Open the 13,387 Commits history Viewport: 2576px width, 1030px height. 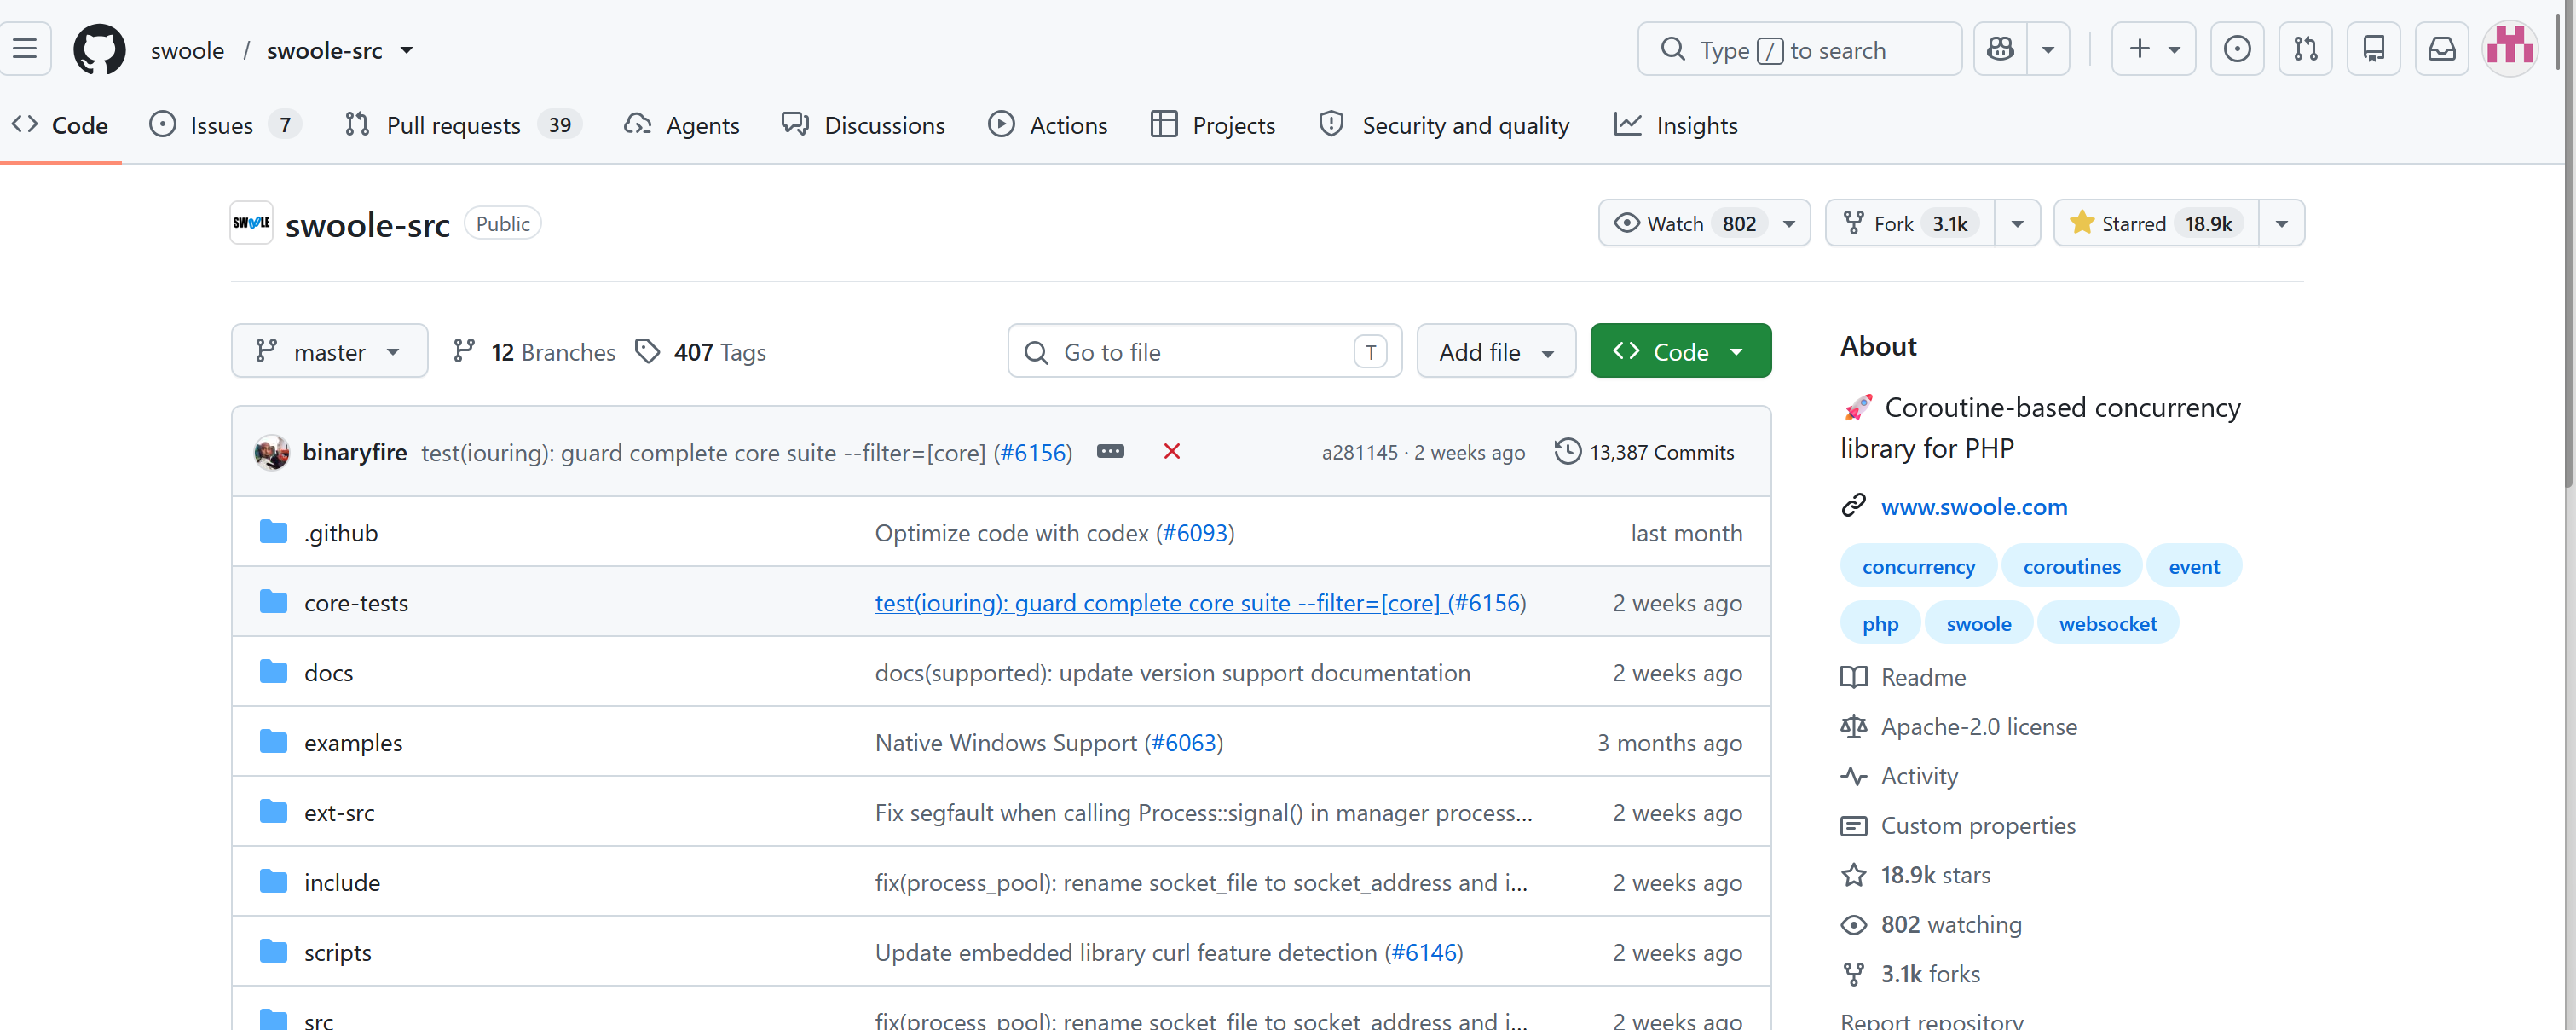(1645, 452)
